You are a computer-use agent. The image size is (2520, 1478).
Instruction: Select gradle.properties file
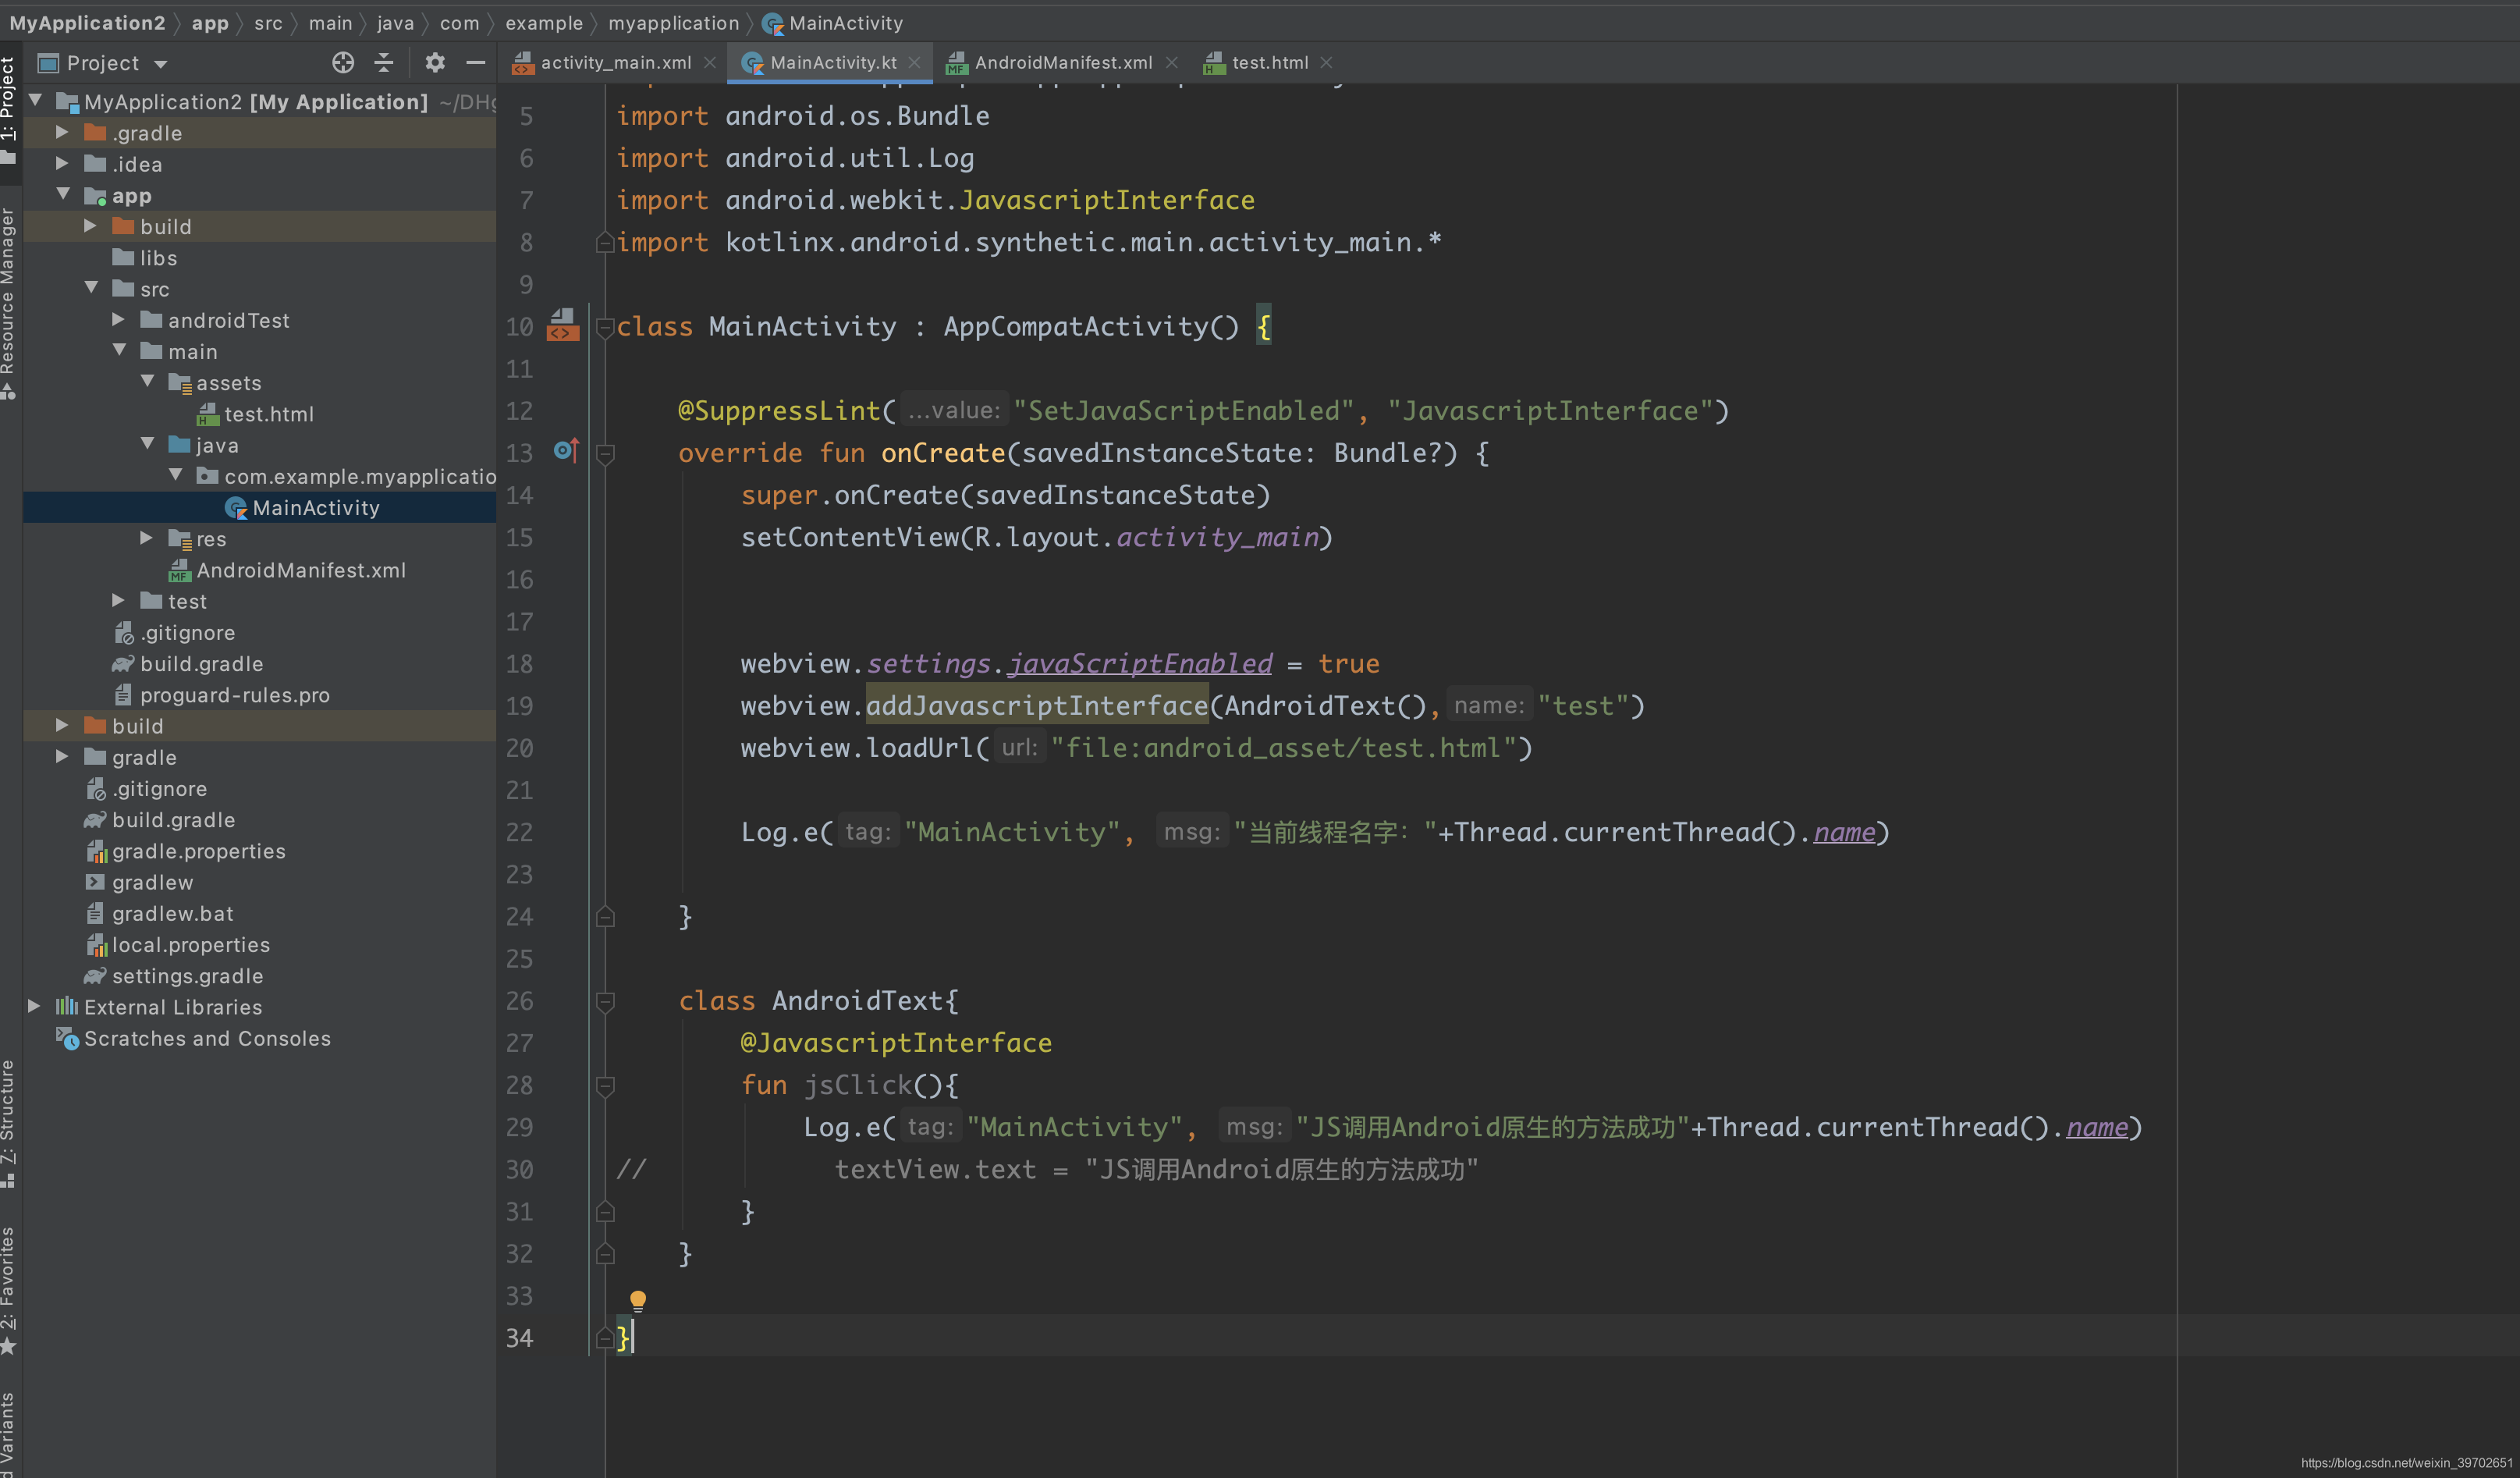(198, 851)
